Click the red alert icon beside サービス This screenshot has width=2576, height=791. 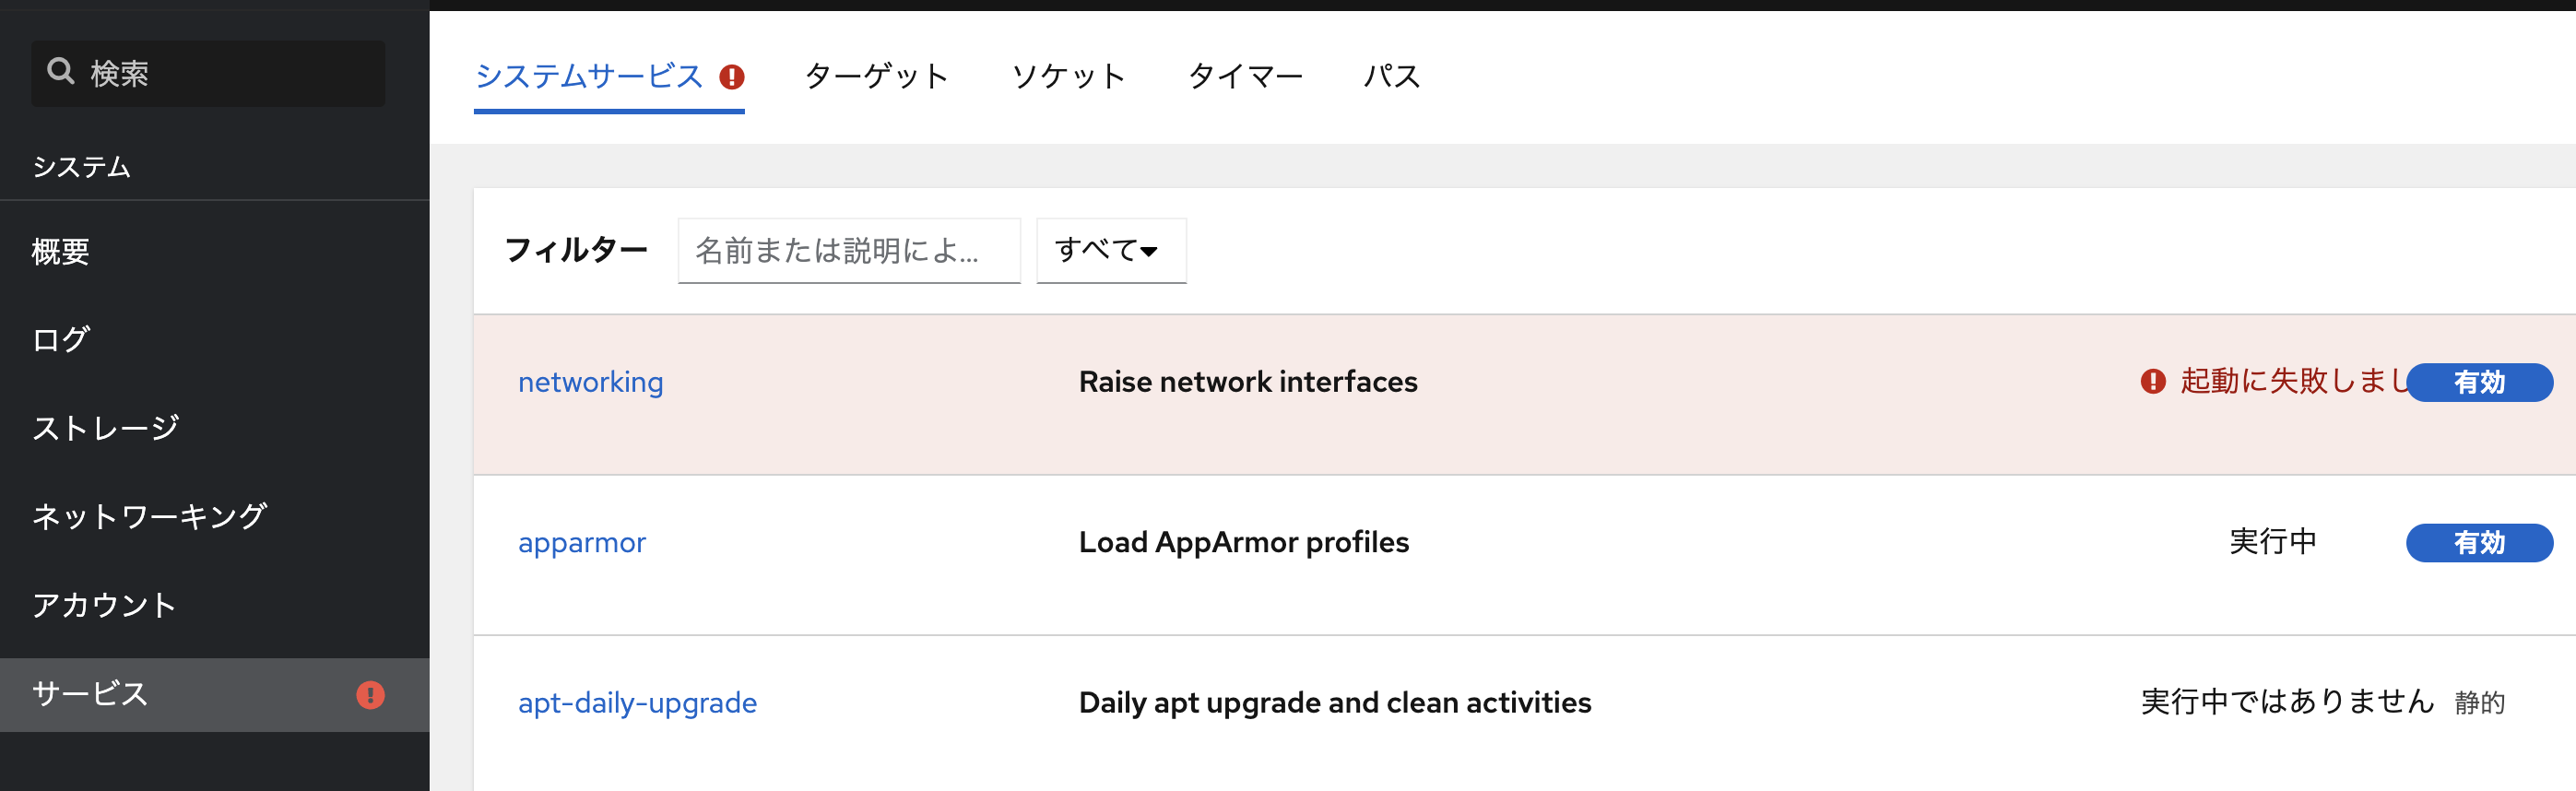pyautogui.click(x=370, y=695)
